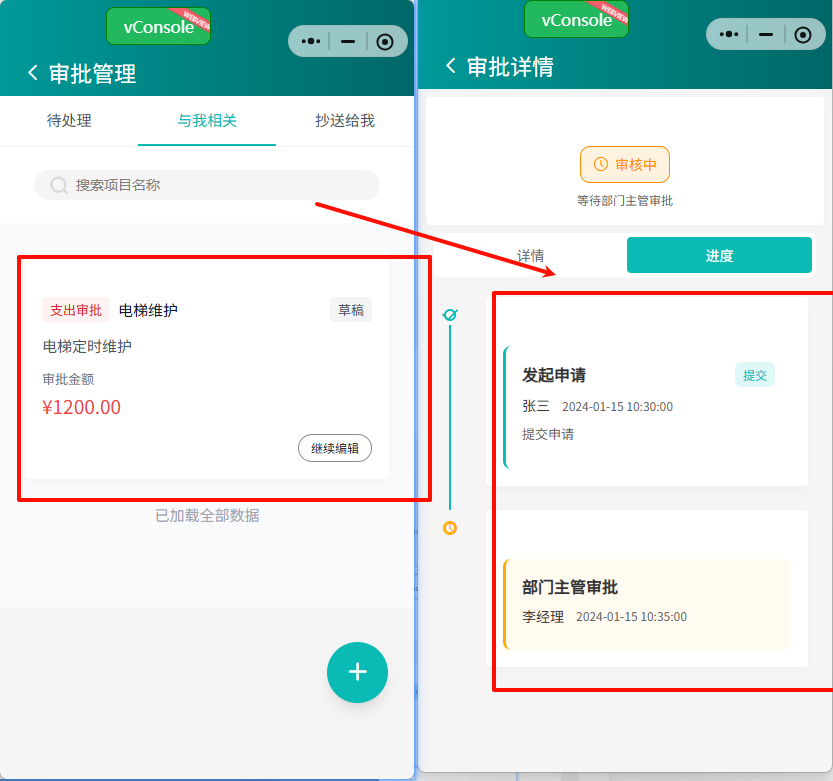The width and height of the screenshot is (833, 781).
Task: Switch to the 待处理 tab
Action: coord(69,121)
